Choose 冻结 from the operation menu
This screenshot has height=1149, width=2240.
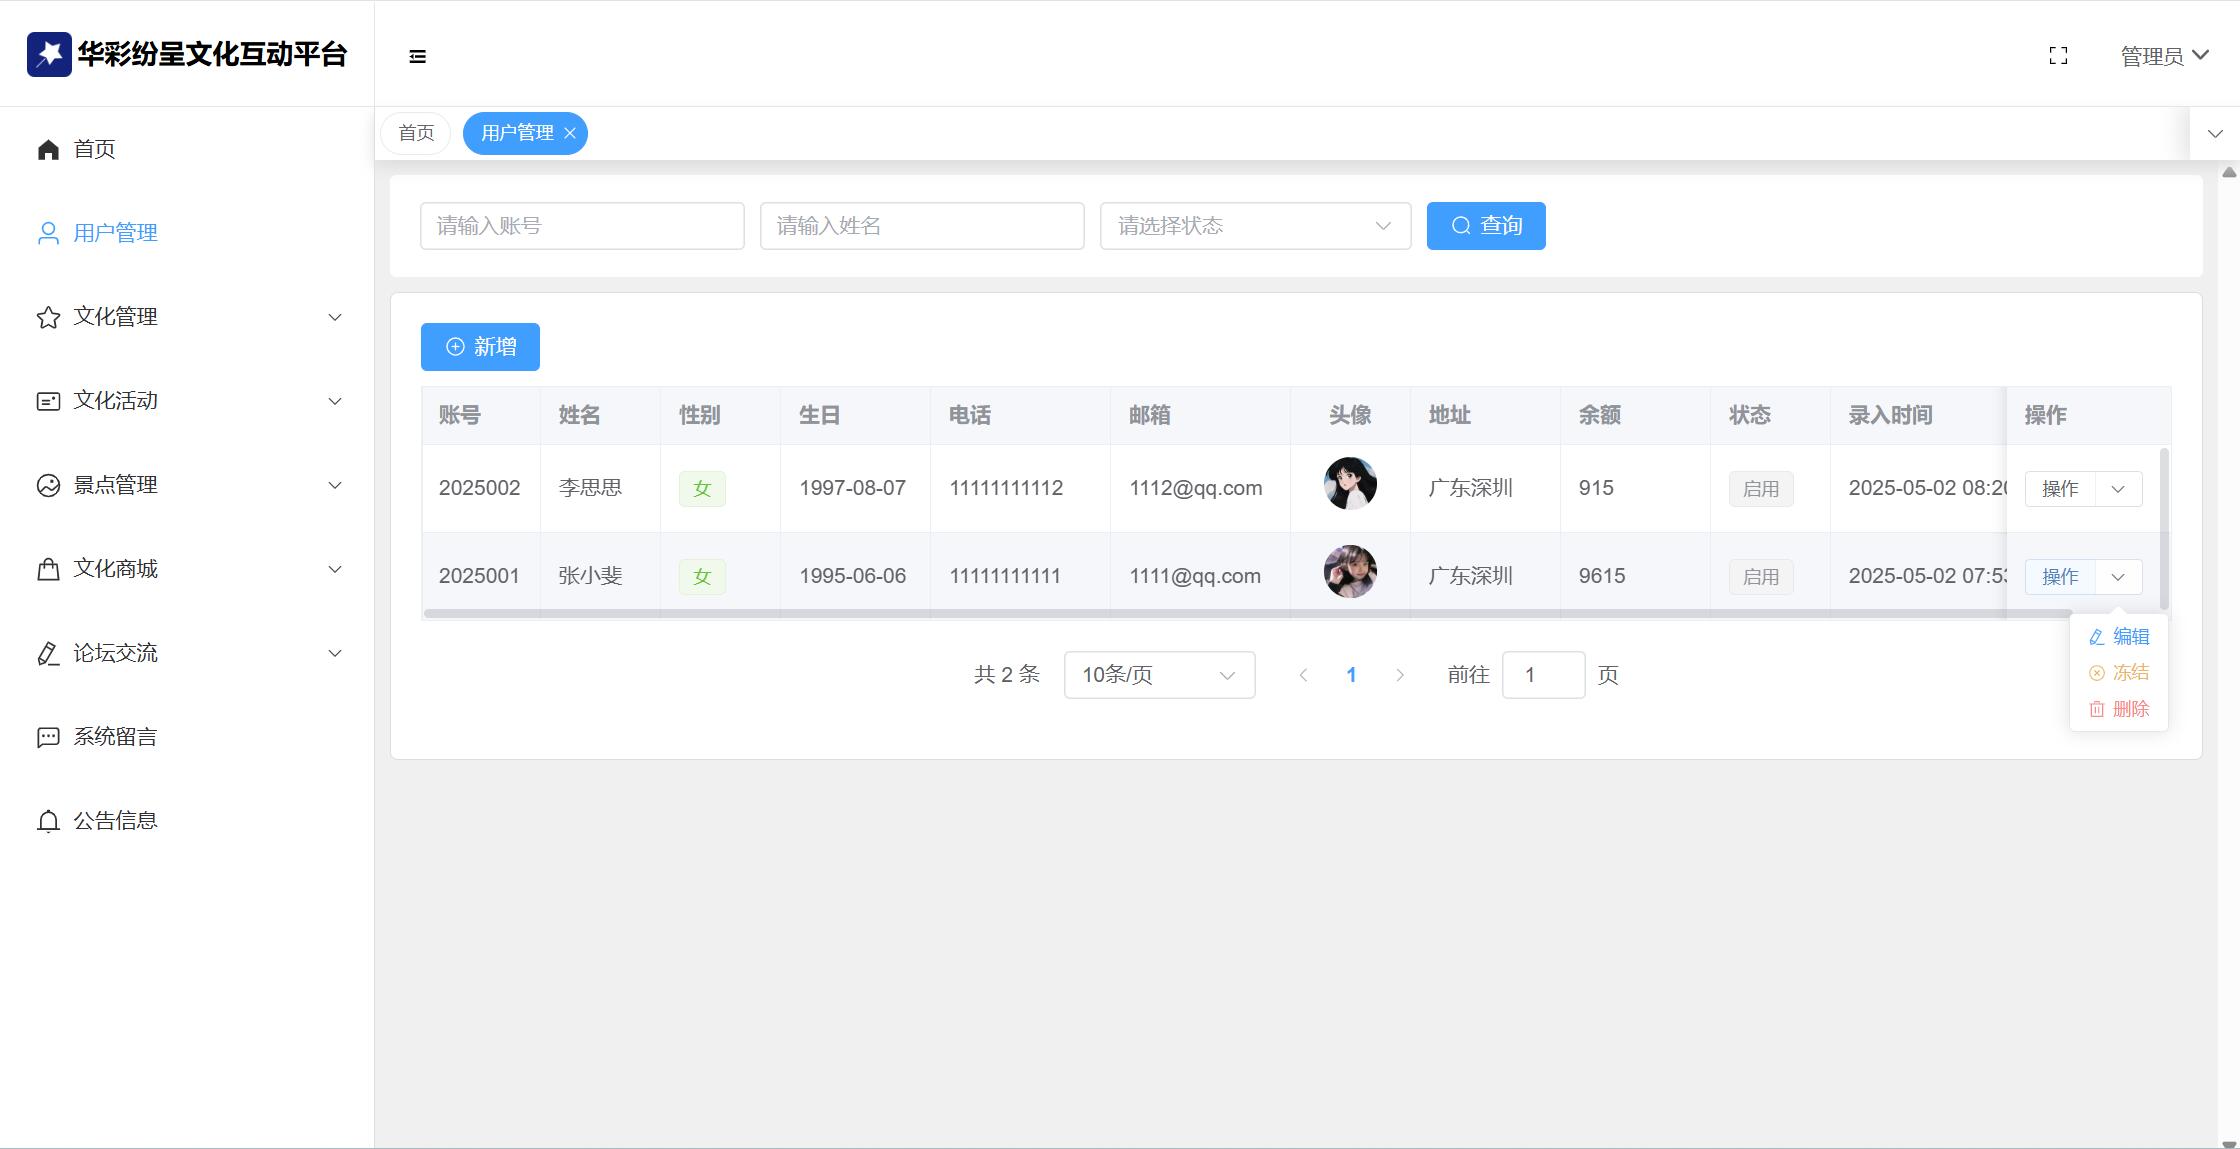coord(2119,673)
